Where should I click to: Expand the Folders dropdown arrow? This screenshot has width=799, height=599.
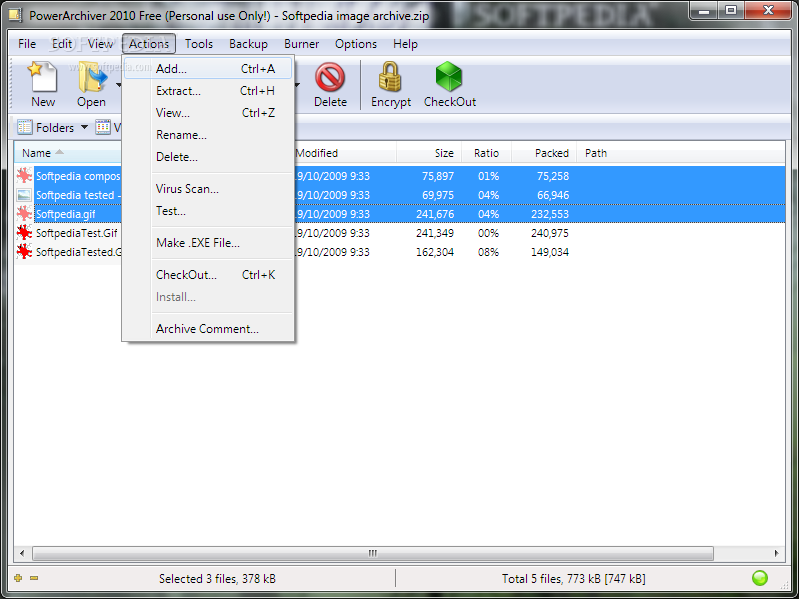click(85, 127)
